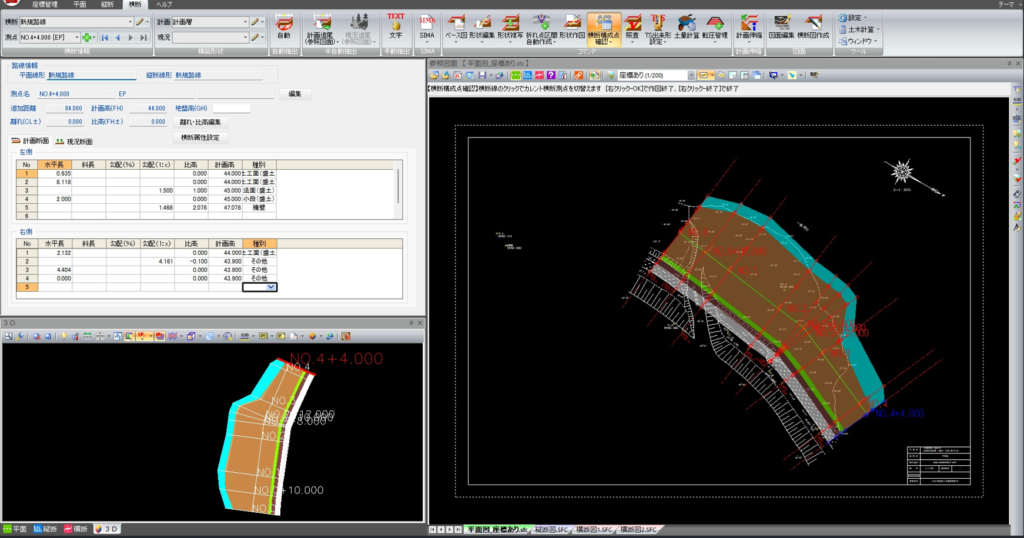The height and width of the screenshot is (538, 1024).
Task: Click the 照査 verification icon
Action: pyautogui.click(x=633, y=26)
